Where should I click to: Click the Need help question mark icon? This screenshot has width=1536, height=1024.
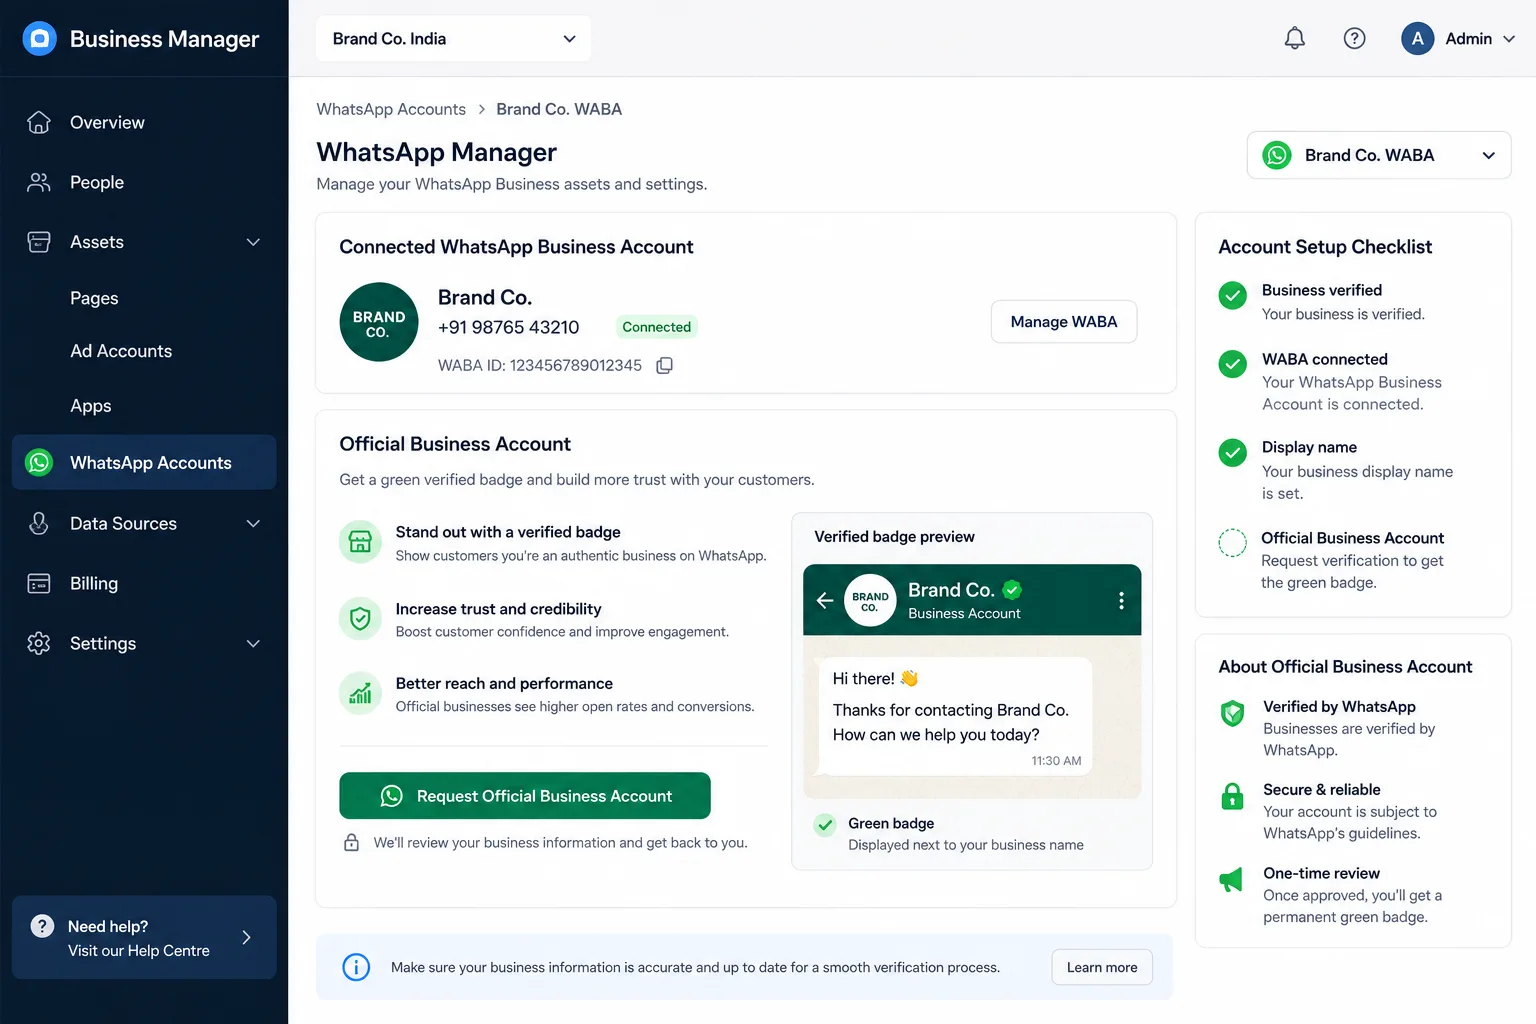42,926
